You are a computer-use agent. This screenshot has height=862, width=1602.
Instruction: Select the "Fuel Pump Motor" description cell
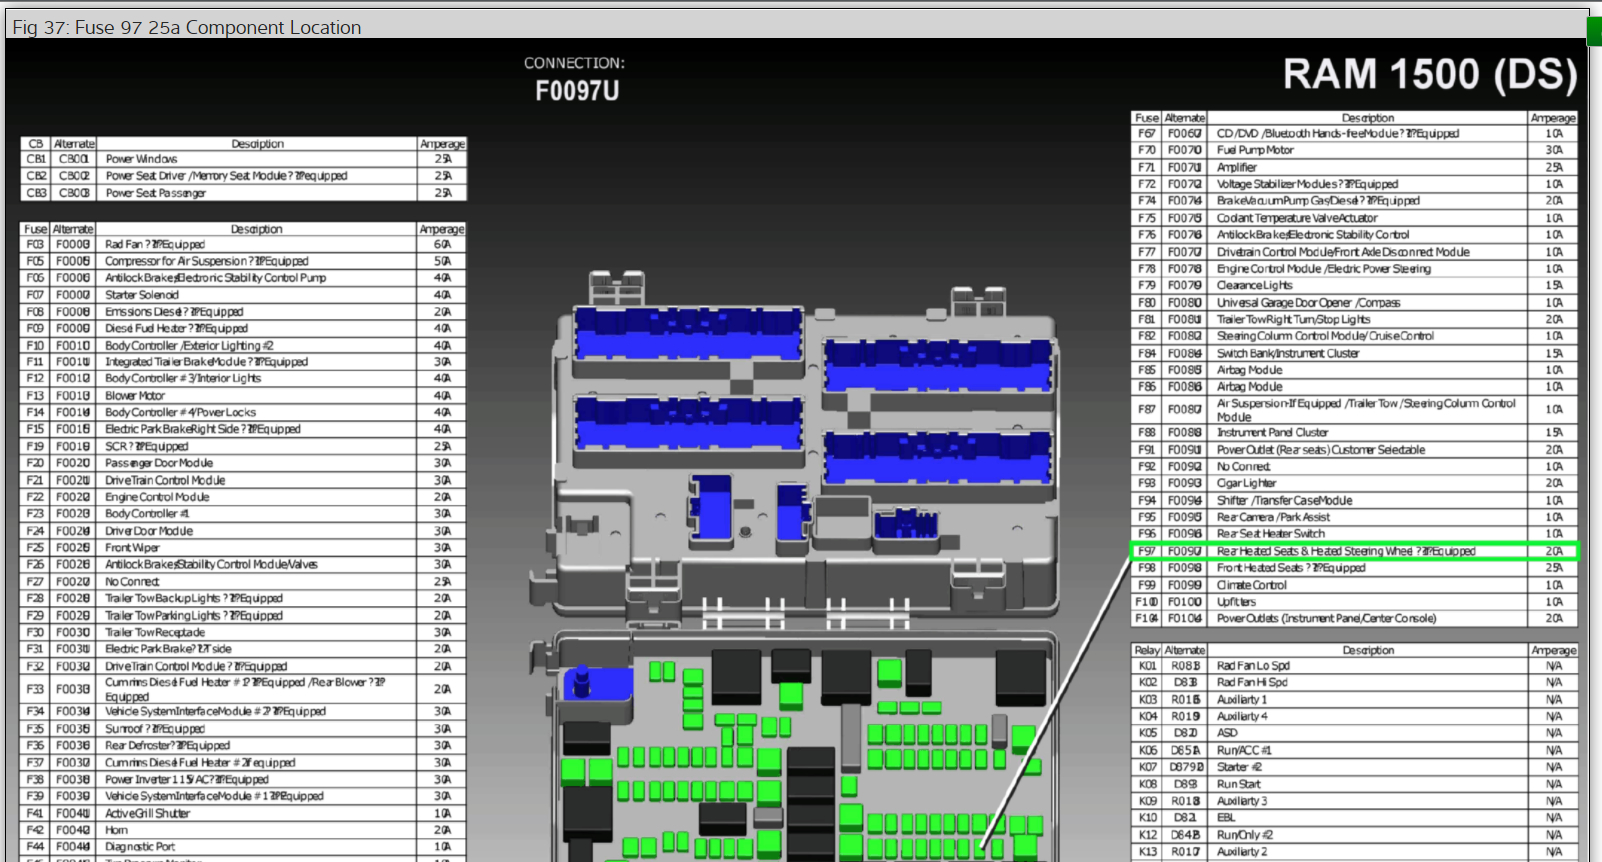[x=1255, y=150]
